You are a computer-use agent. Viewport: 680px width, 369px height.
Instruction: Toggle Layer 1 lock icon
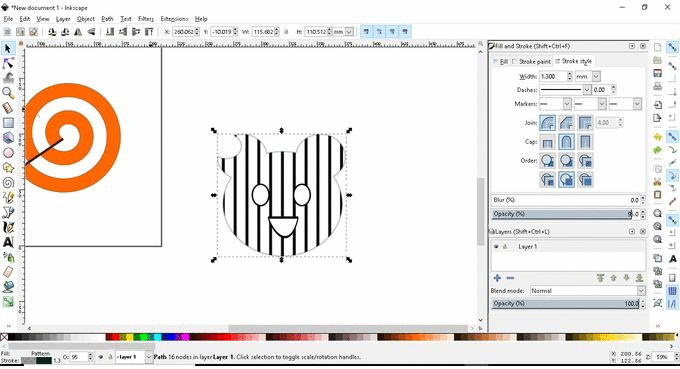(505, 246)
